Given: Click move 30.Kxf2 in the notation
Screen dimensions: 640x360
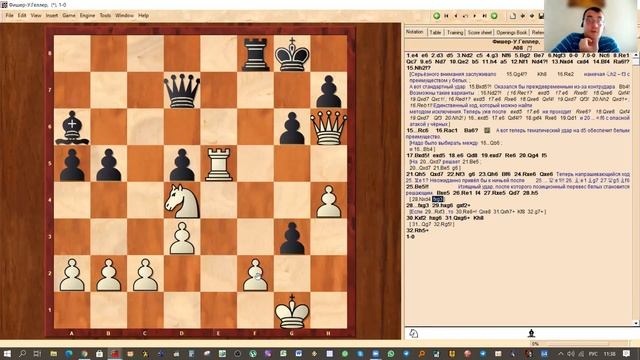Looking at the screenshot, I should 416,218.
